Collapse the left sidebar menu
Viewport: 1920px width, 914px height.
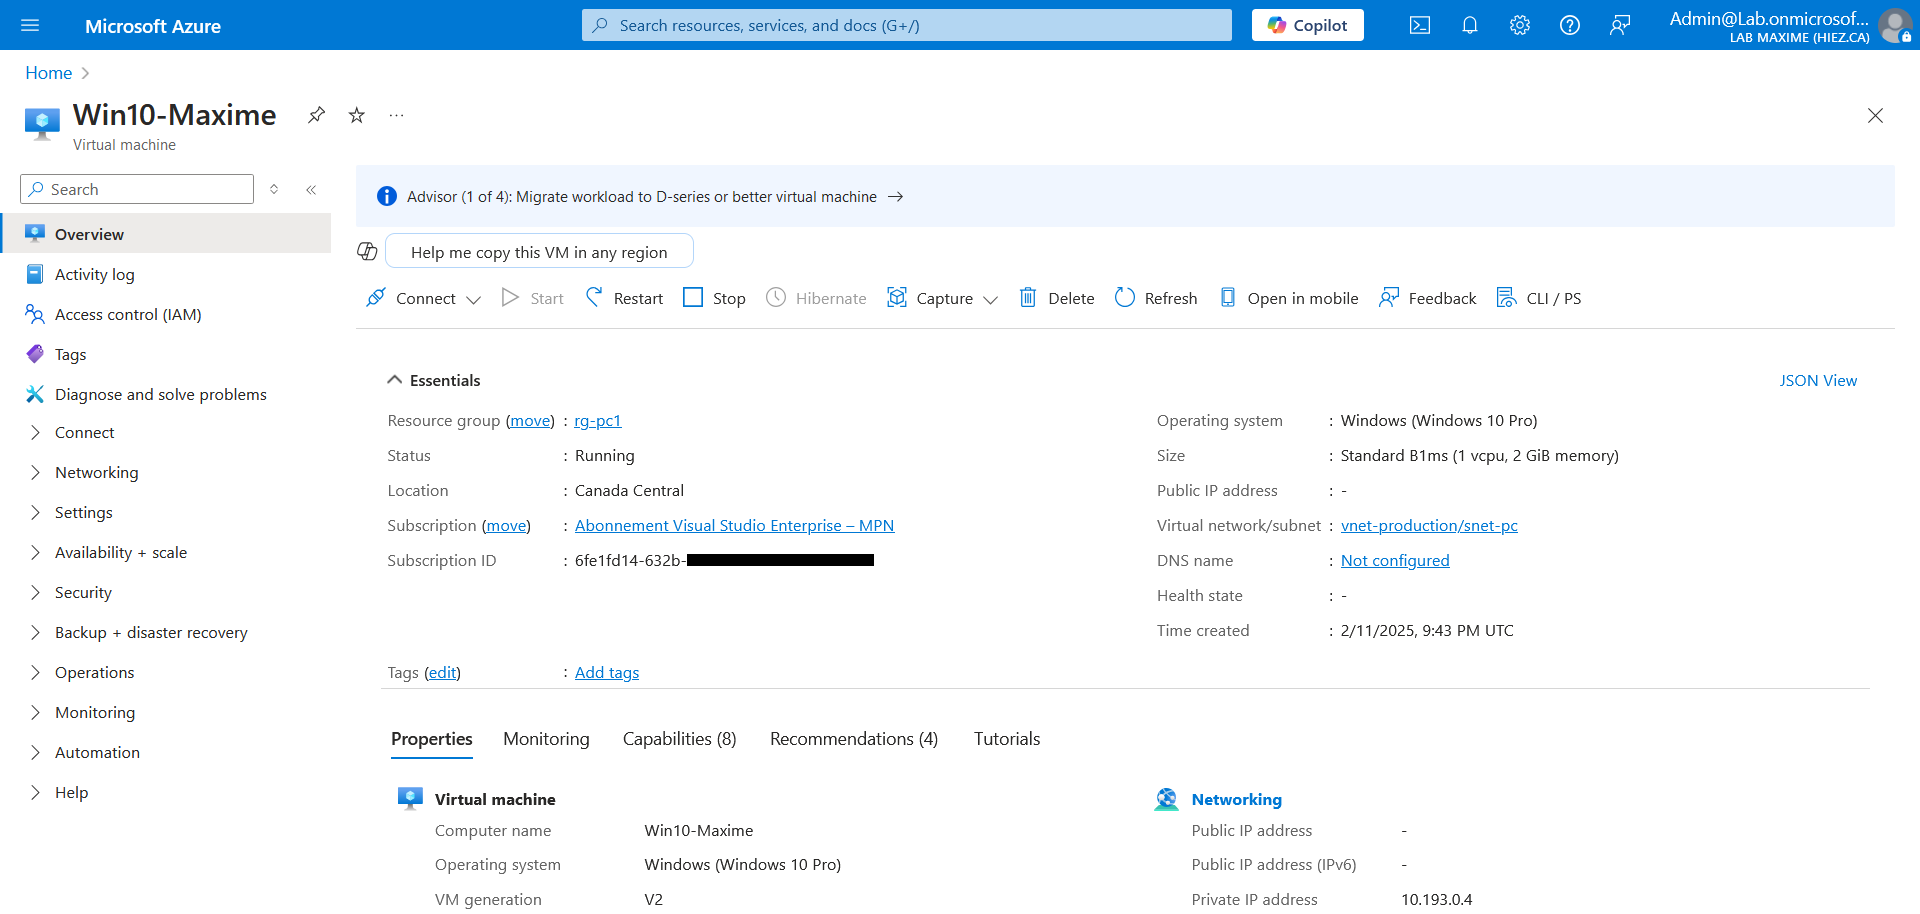[x=311, y=189]
